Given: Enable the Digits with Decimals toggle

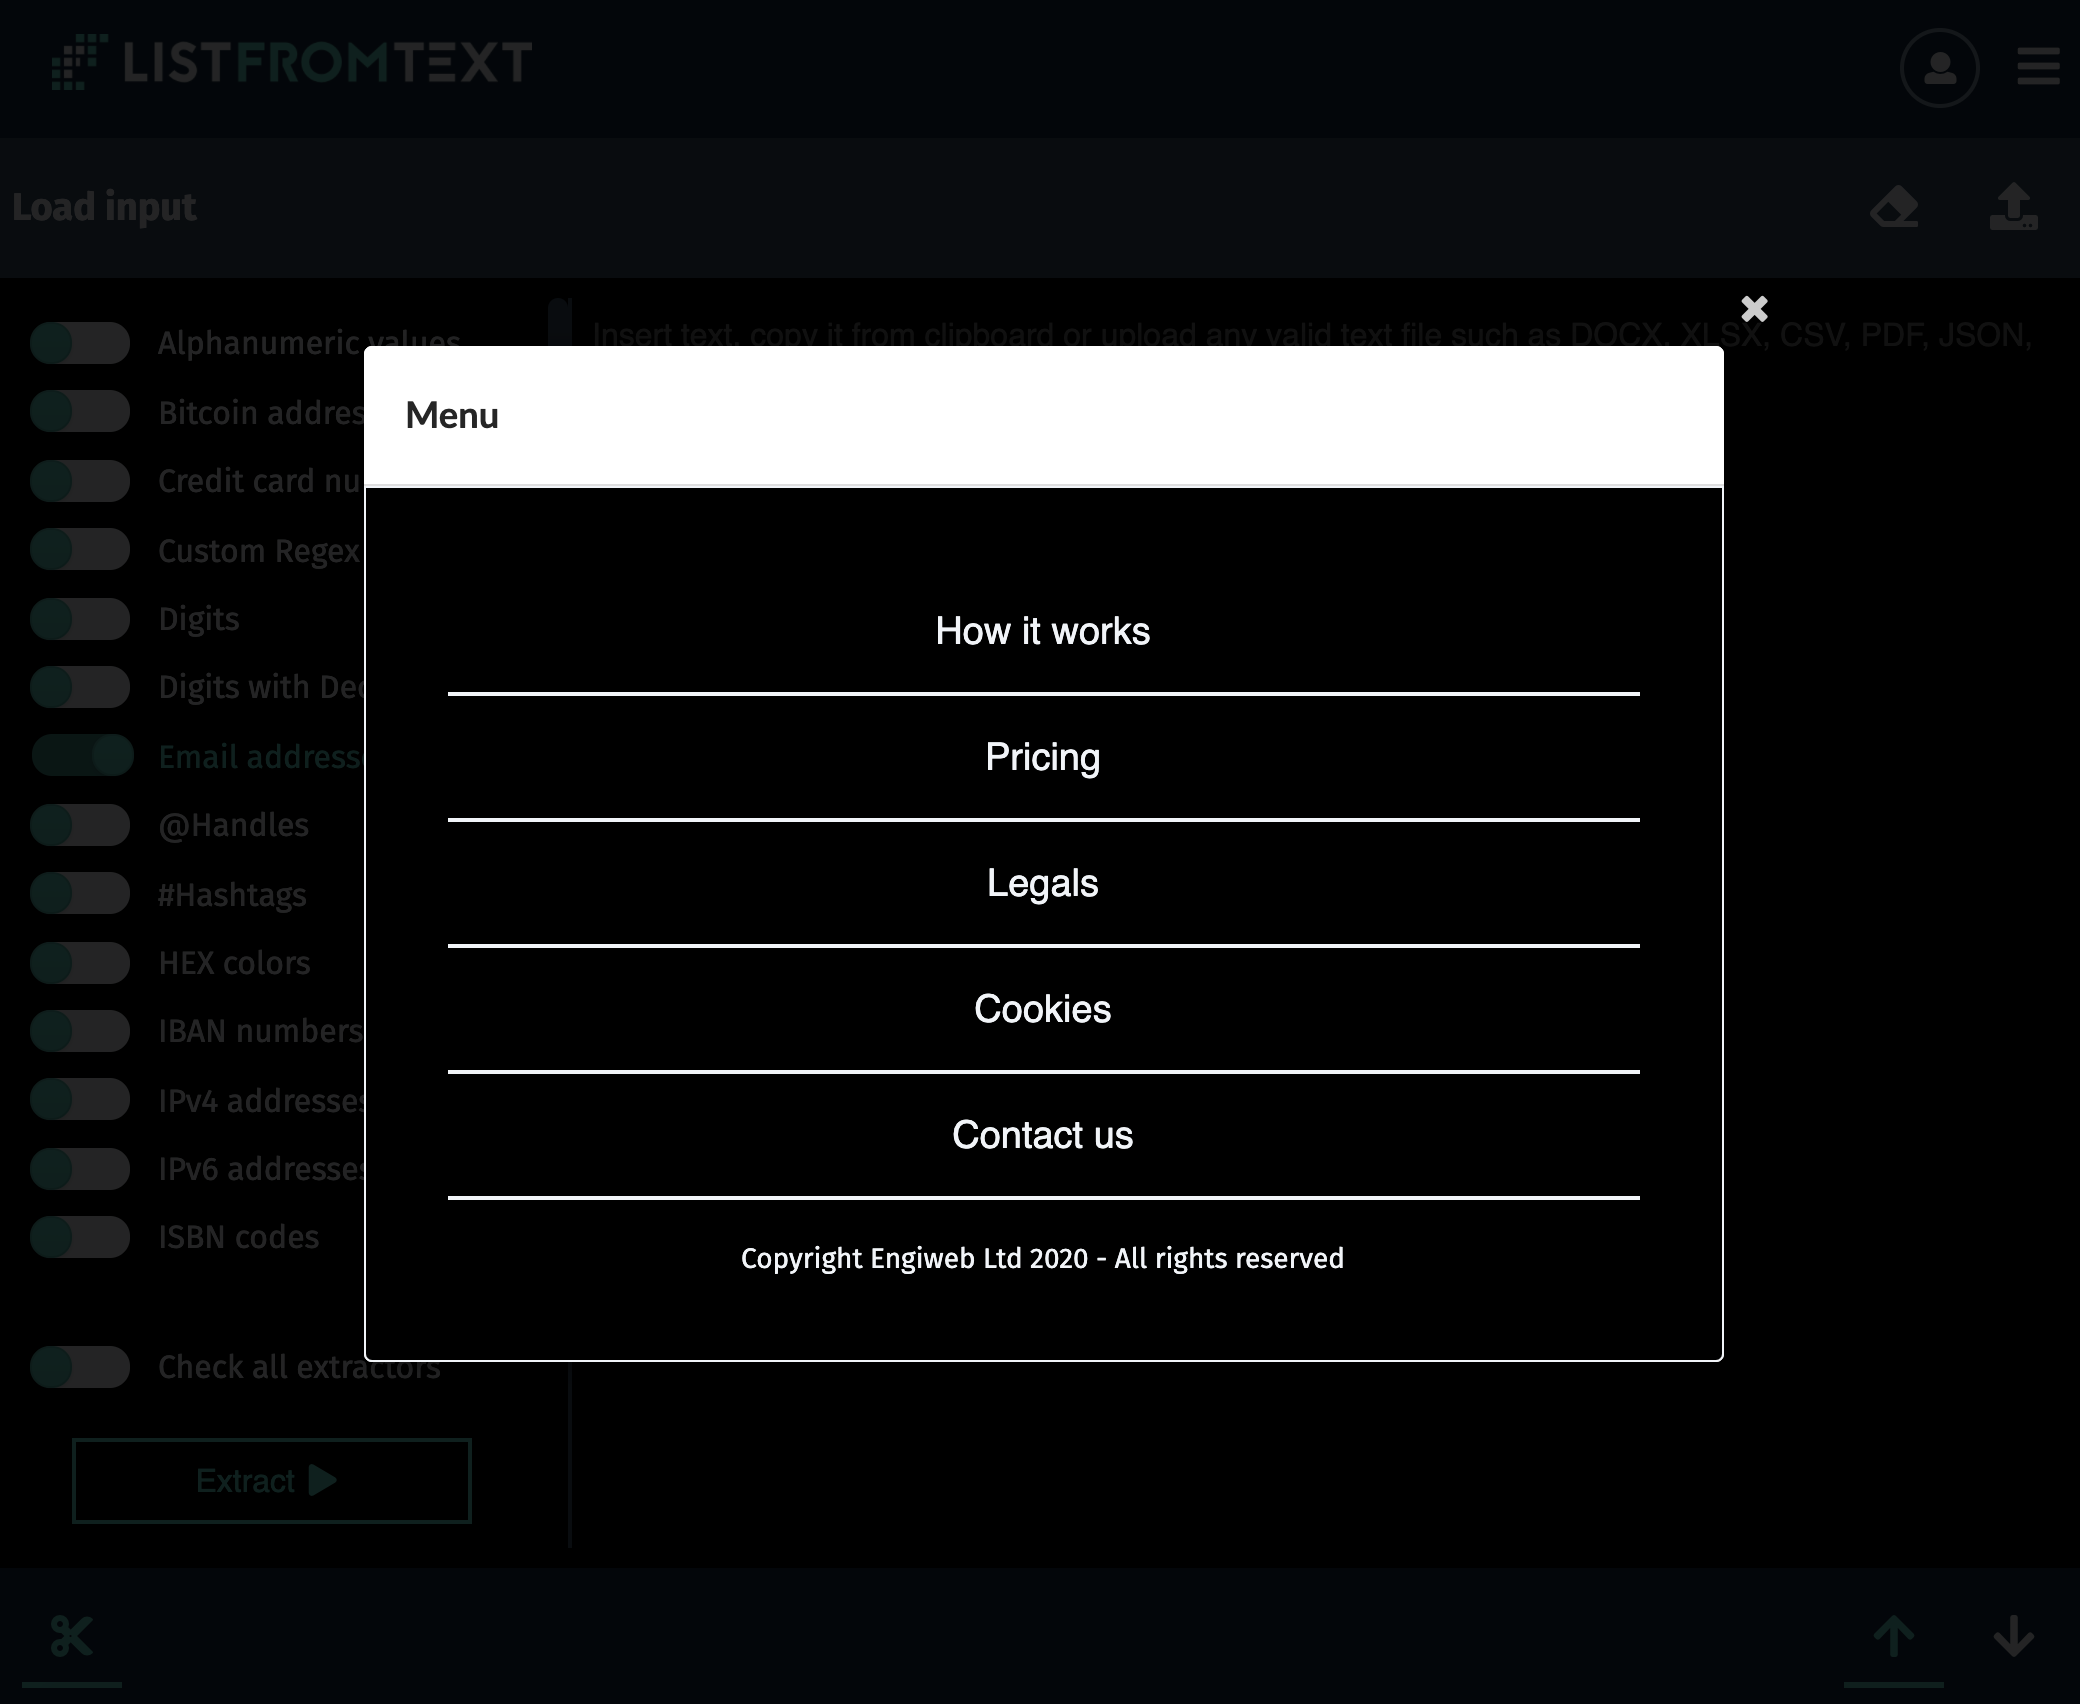Looking at the screenshot, I should coord(80,687).
